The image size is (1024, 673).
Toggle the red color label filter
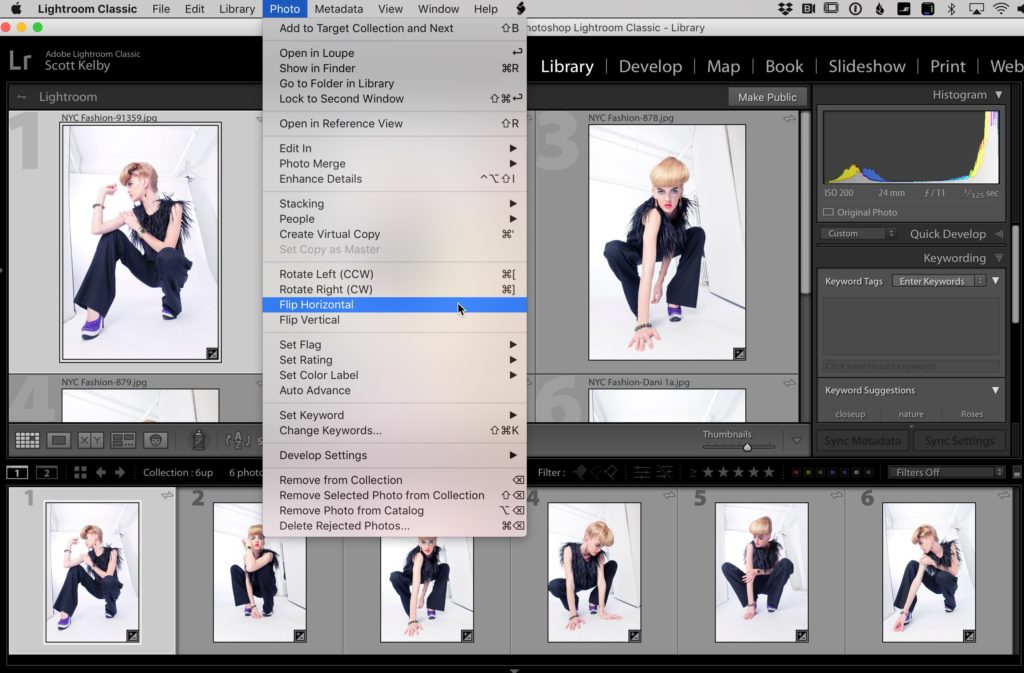[796, 473]
